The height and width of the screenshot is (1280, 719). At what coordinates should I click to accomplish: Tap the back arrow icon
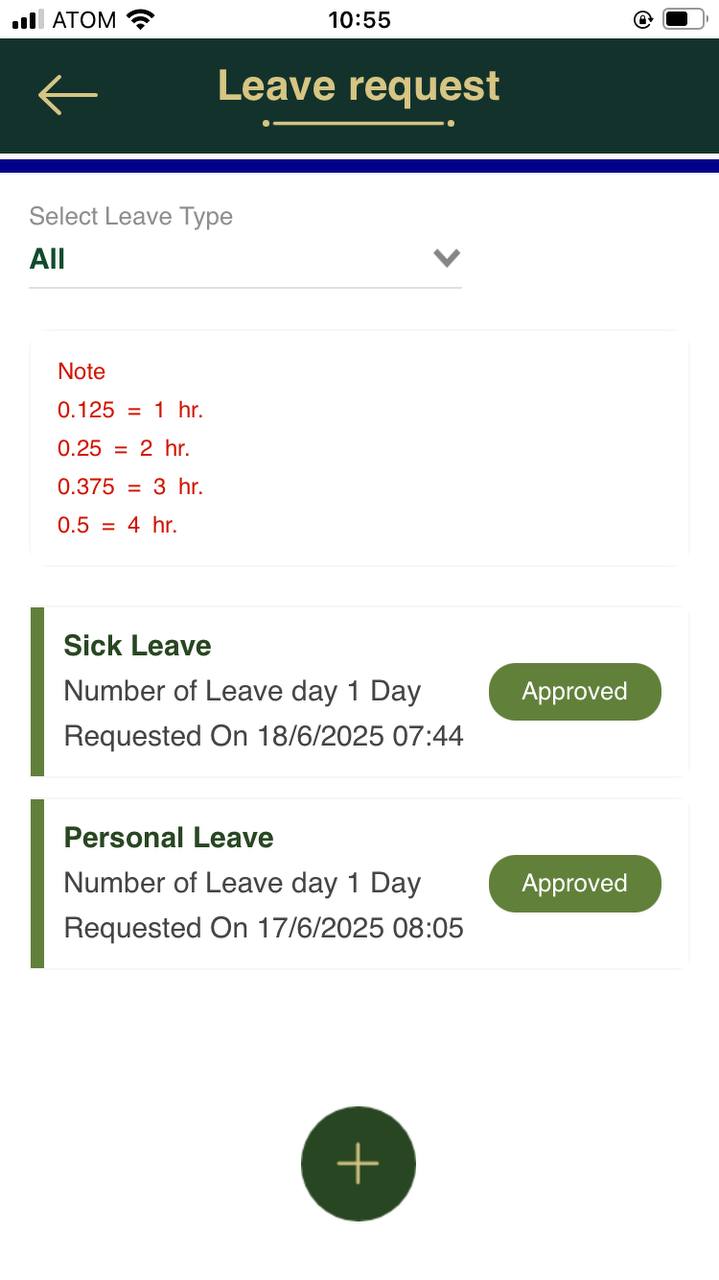(67, 95)
